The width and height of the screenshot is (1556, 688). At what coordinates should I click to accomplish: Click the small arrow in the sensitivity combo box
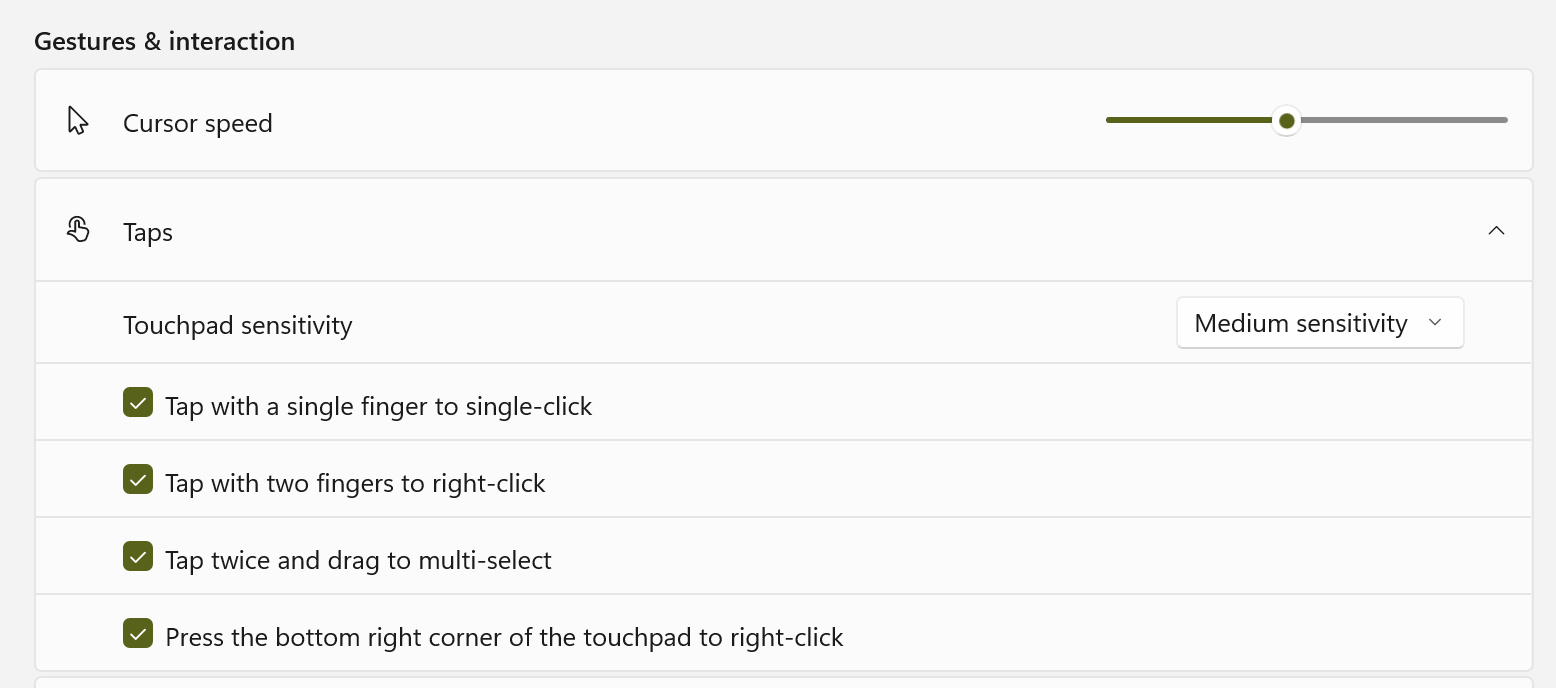point(1436,323)
